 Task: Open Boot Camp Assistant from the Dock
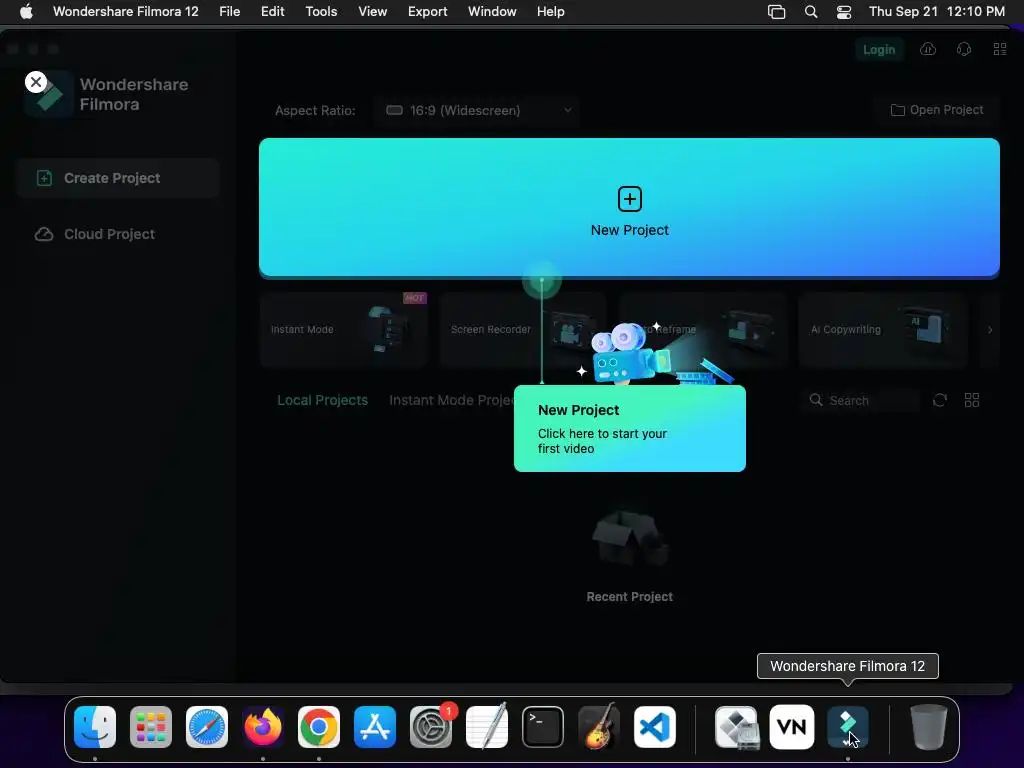(x=737, y=727)
